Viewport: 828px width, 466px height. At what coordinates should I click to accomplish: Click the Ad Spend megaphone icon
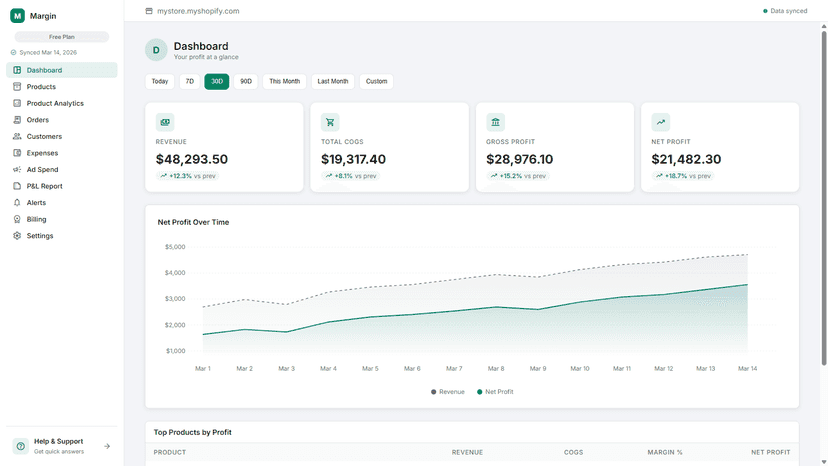point(17,170)
